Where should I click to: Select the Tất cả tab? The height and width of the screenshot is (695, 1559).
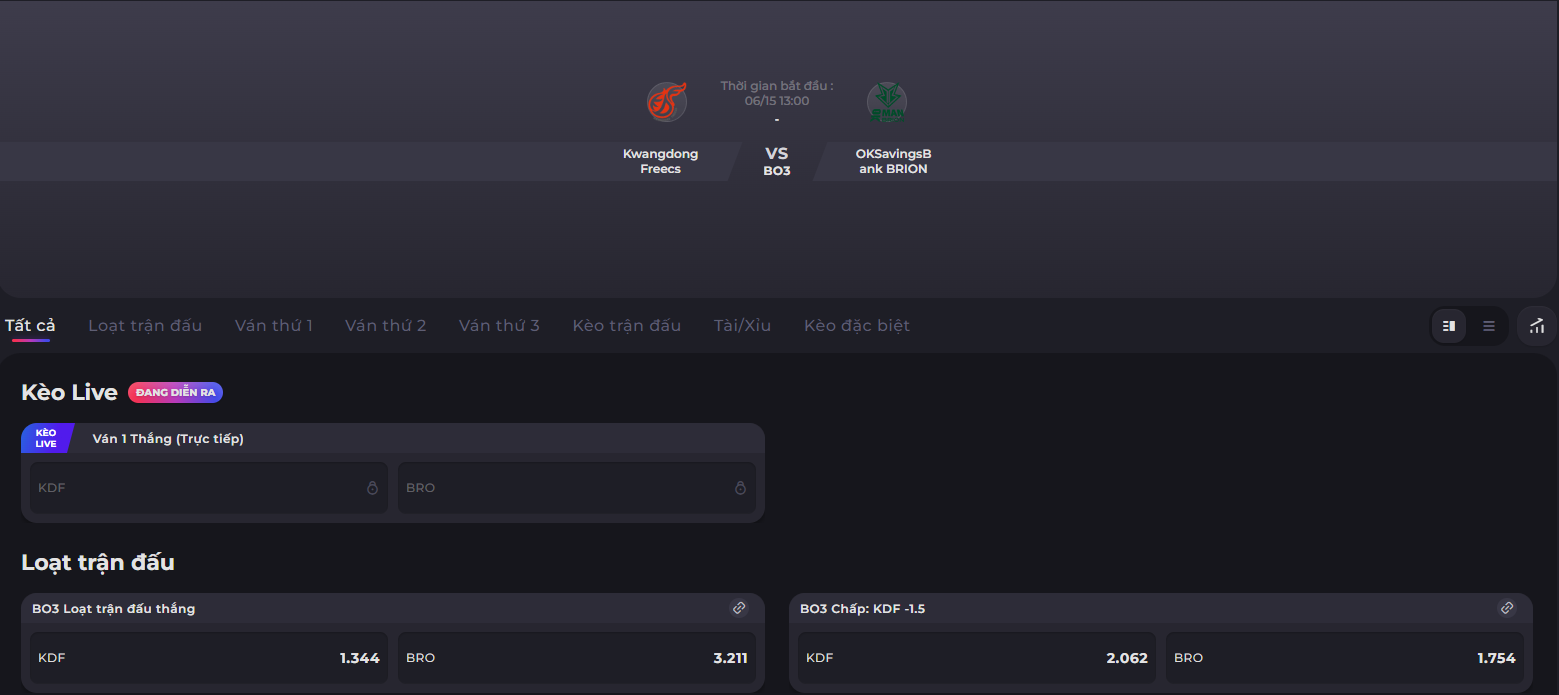point(30,326)
